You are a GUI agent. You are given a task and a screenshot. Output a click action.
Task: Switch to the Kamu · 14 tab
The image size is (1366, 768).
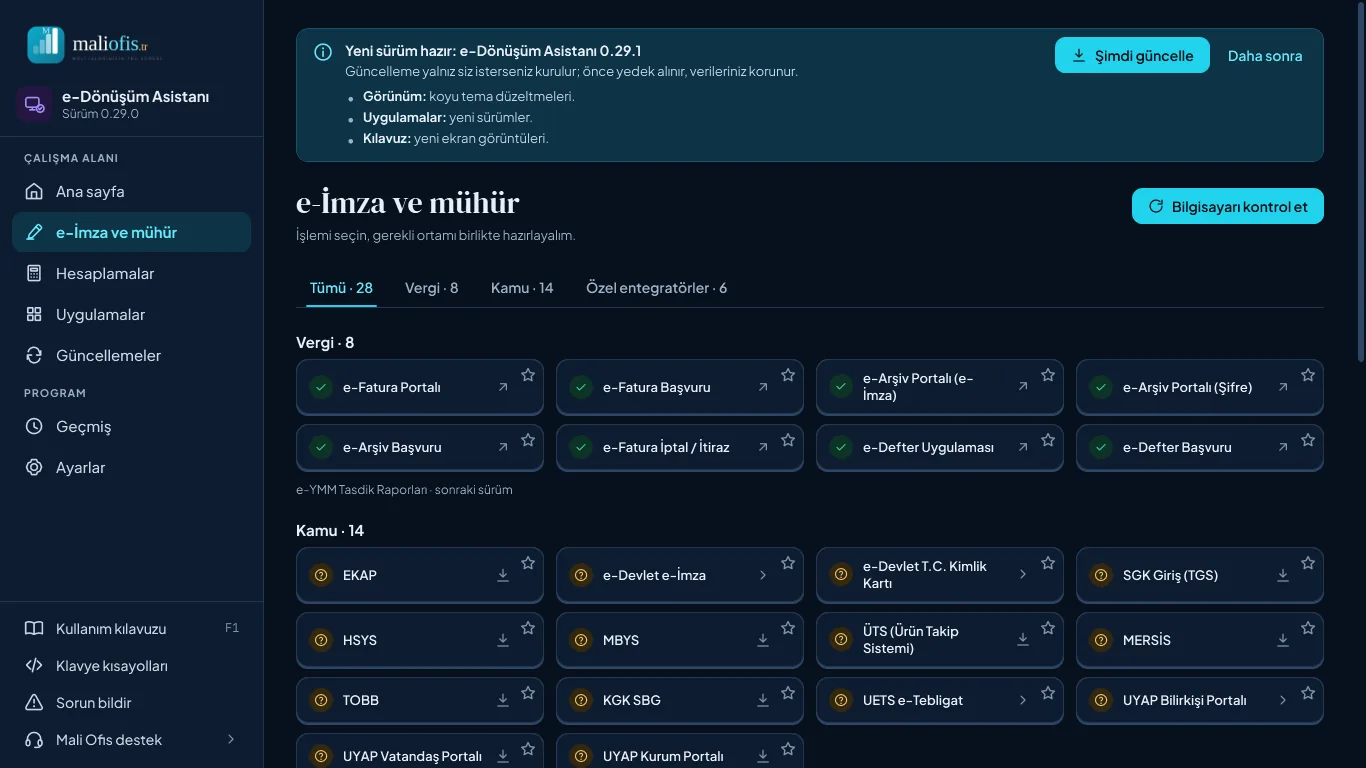tap(522, 288)
